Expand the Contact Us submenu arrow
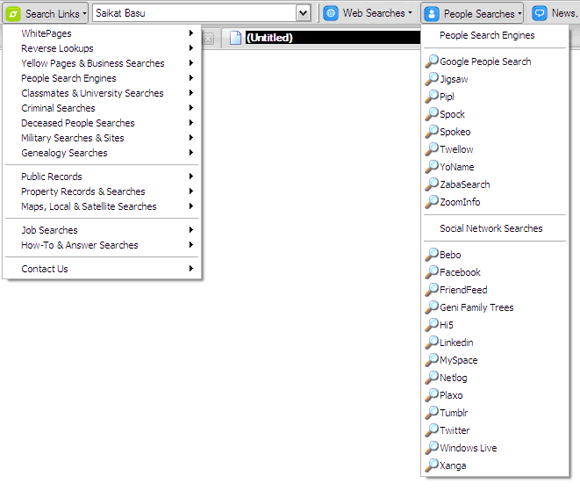This screenshot has height=498, width=580. (191, 268)
